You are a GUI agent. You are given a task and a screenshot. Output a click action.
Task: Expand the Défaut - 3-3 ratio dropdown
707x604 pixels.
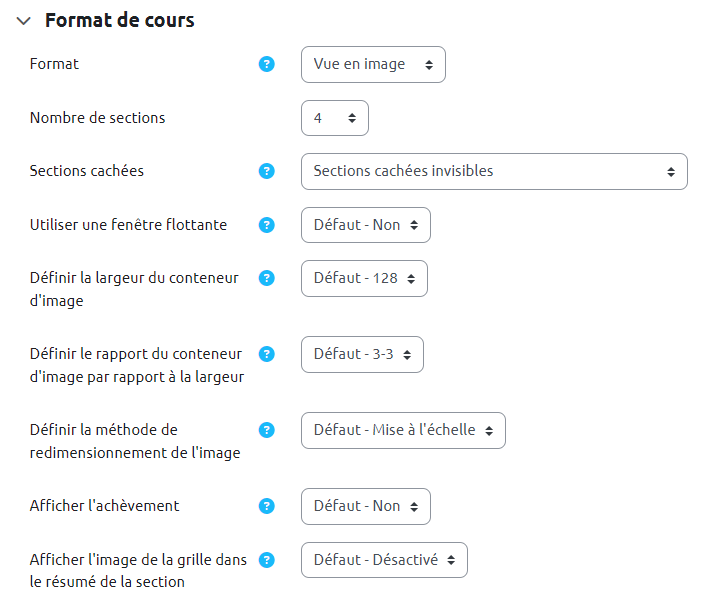click(362, 354)
